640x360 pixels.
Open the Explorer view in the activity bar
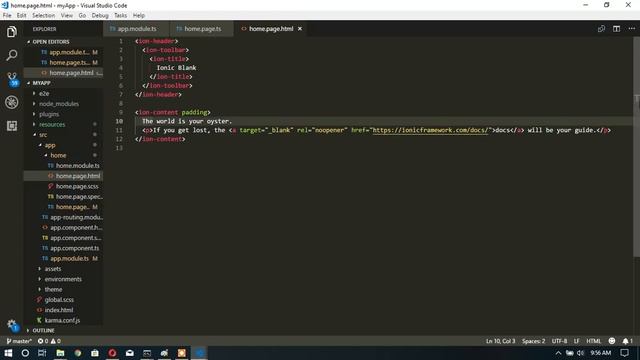(x=11, y=31)
